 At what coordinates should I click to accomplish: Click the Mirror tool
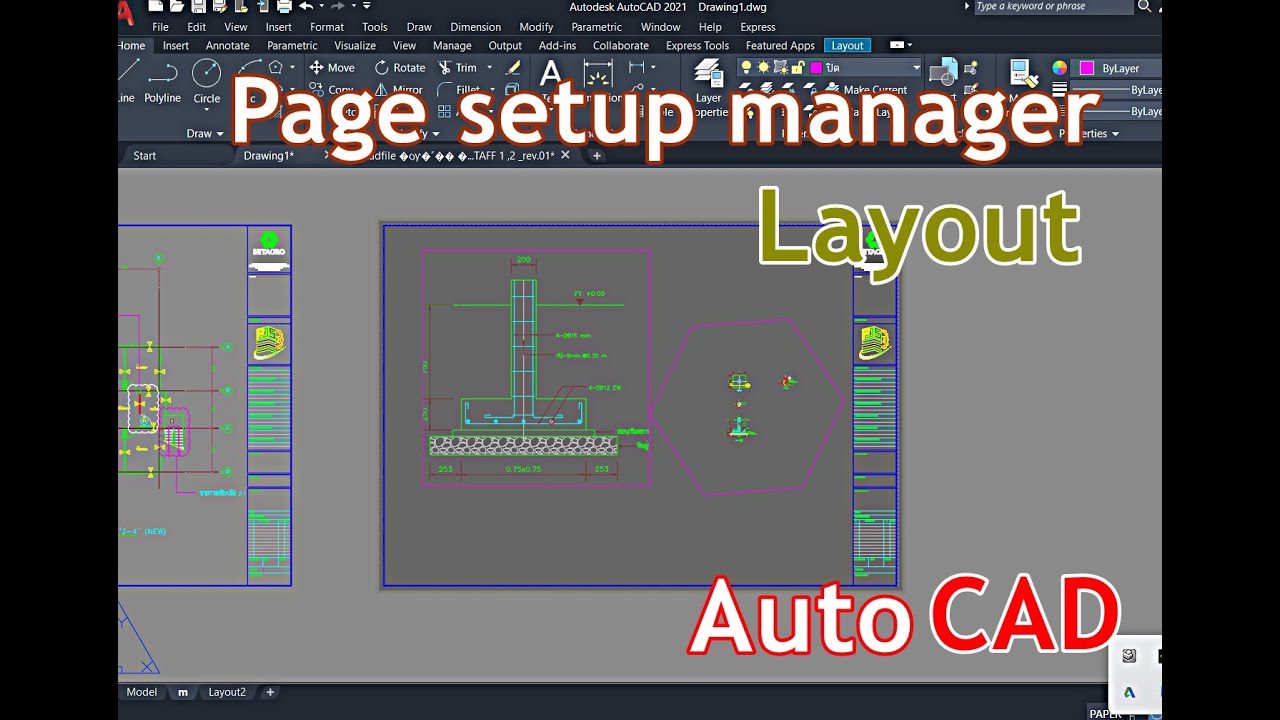(398, 90)
